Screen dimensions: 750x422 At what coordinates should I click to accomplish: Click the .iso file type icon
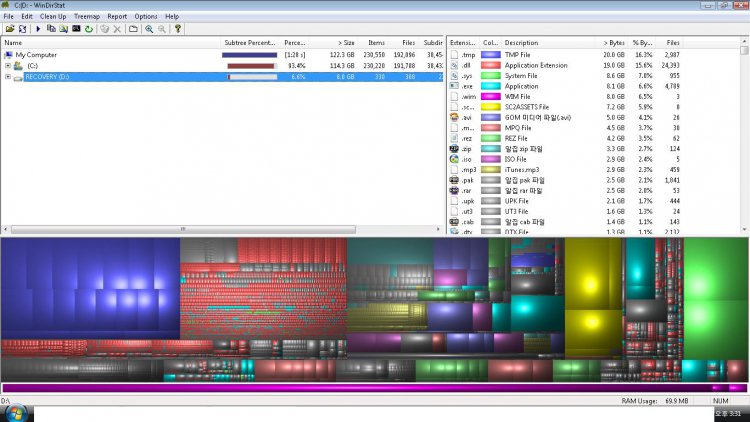[454, 159]
